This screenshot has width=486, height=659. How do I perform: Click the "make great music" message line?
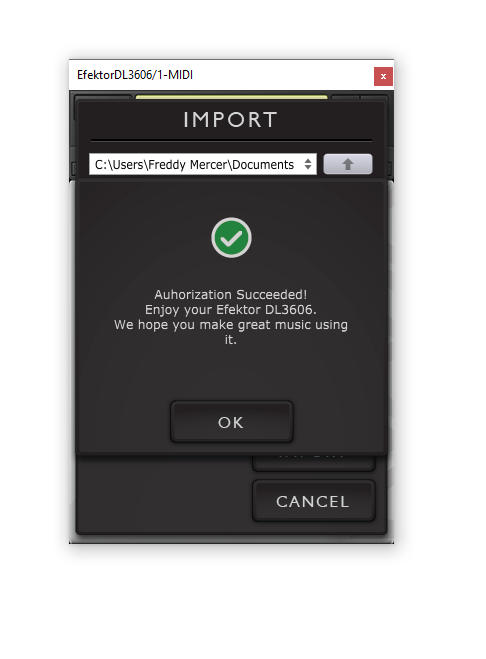[x=231, y=325]
